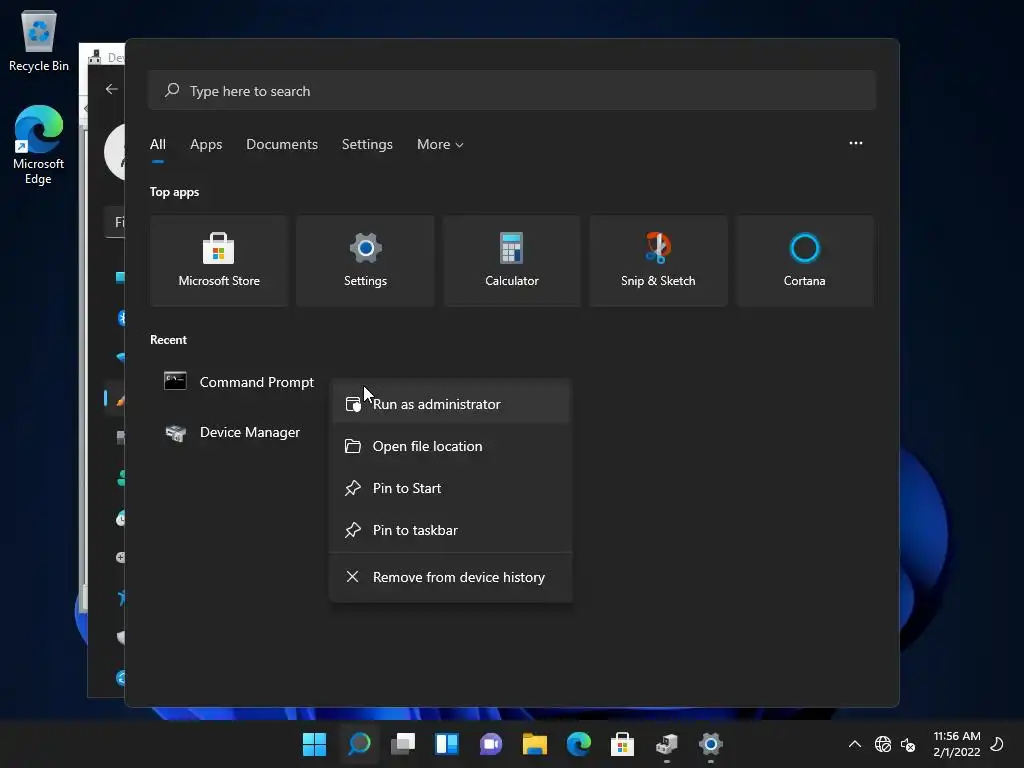Screen dimensions: 1024x768
Task: Open Microsoft Edge desktop shortcut
Action: pos(39,145)
